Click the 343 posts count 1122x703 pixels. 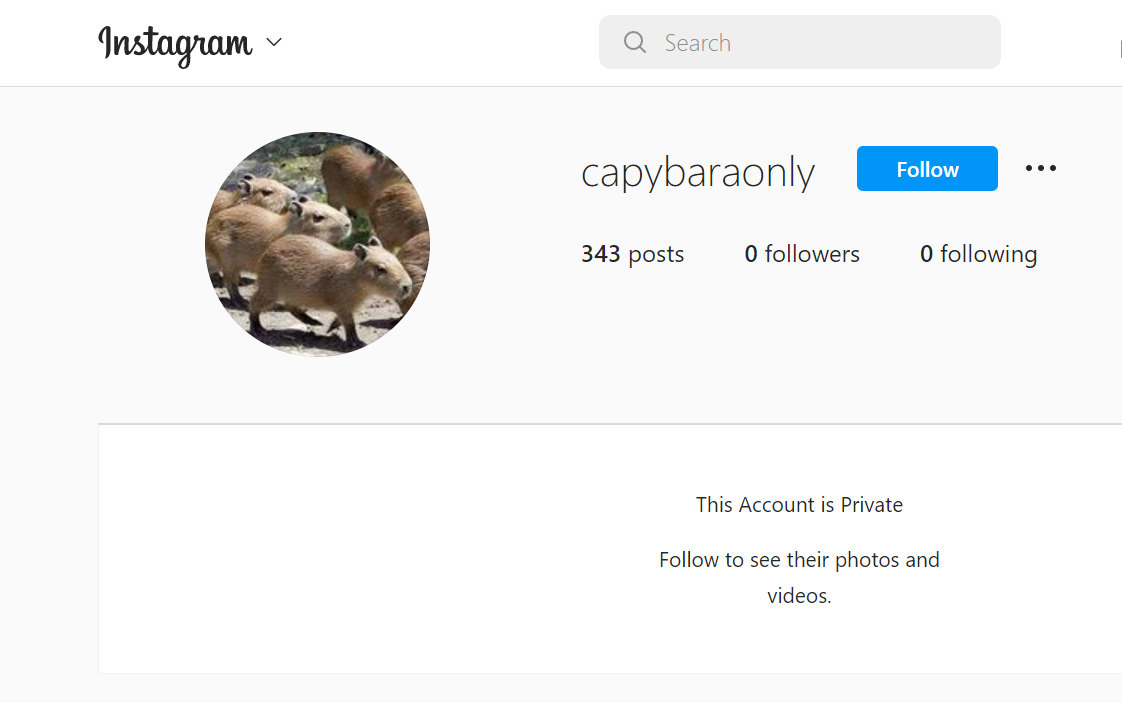click(633, 254)
